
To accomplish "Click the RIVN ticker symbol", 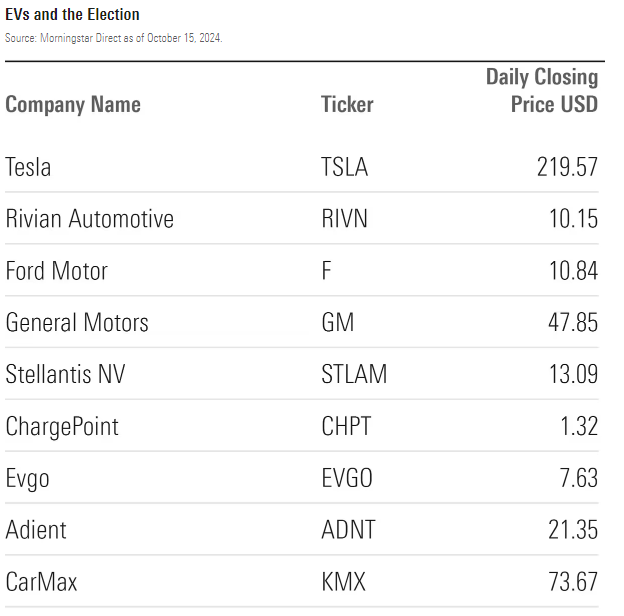I will 344,219.
